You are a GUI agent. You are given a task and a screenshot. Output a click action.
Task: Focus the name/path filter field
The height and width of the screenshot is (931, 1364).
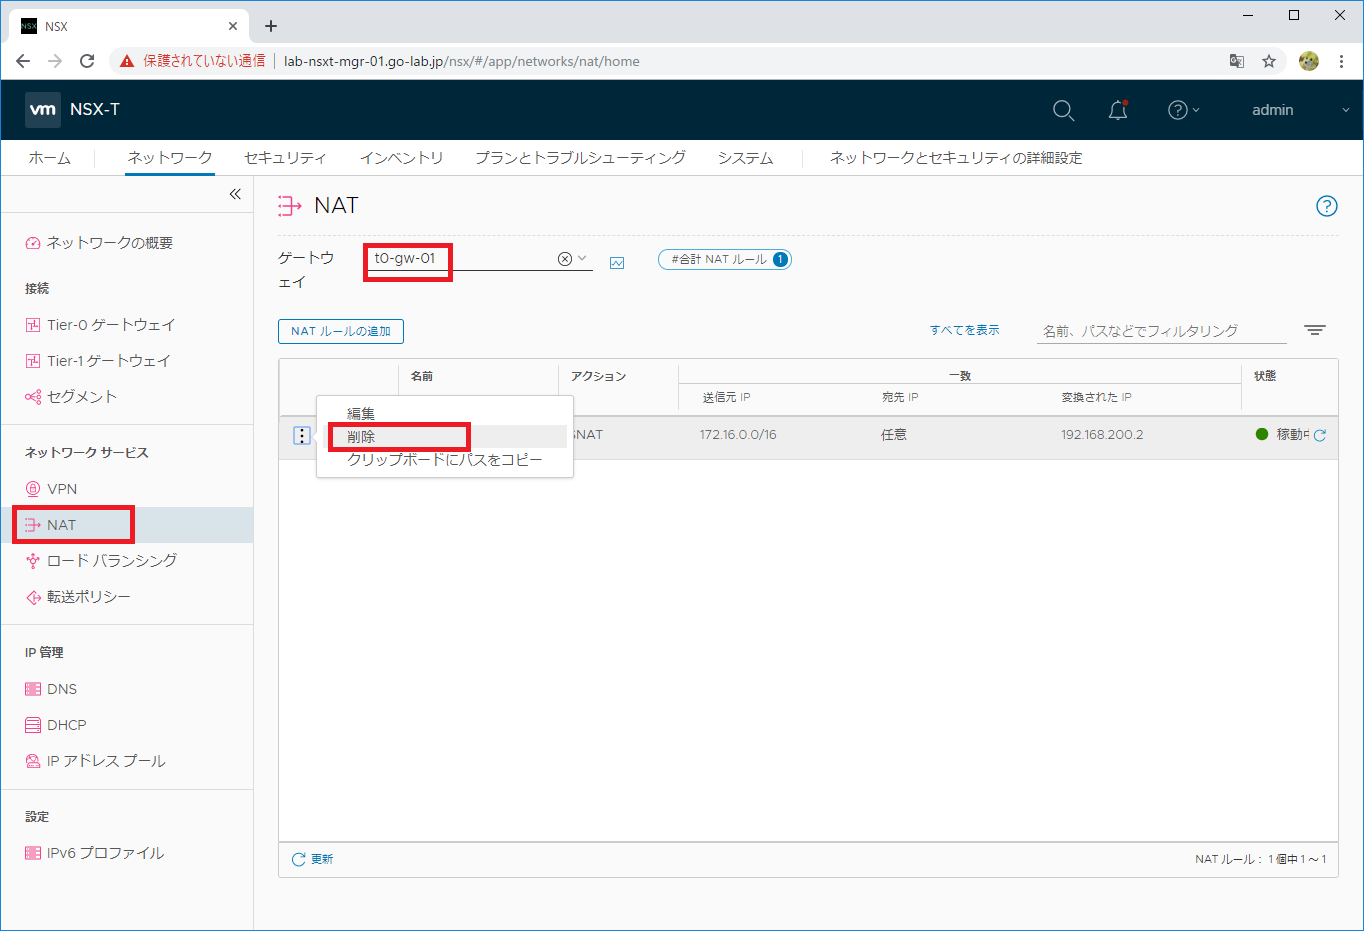tap(1161, 331)
